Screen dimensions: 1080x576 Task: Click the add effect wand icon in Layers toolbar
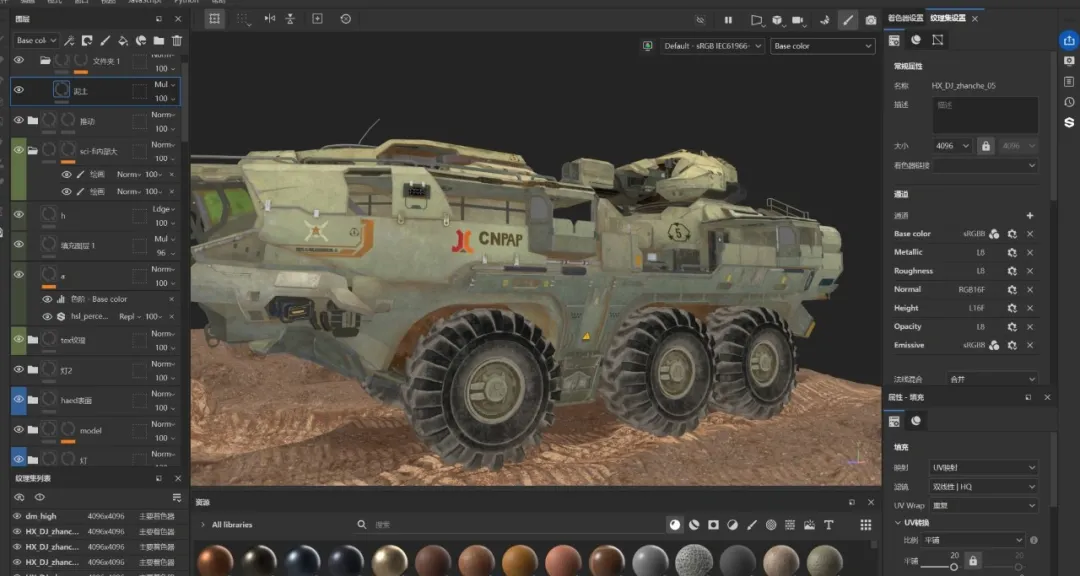(x=70, y=41)
